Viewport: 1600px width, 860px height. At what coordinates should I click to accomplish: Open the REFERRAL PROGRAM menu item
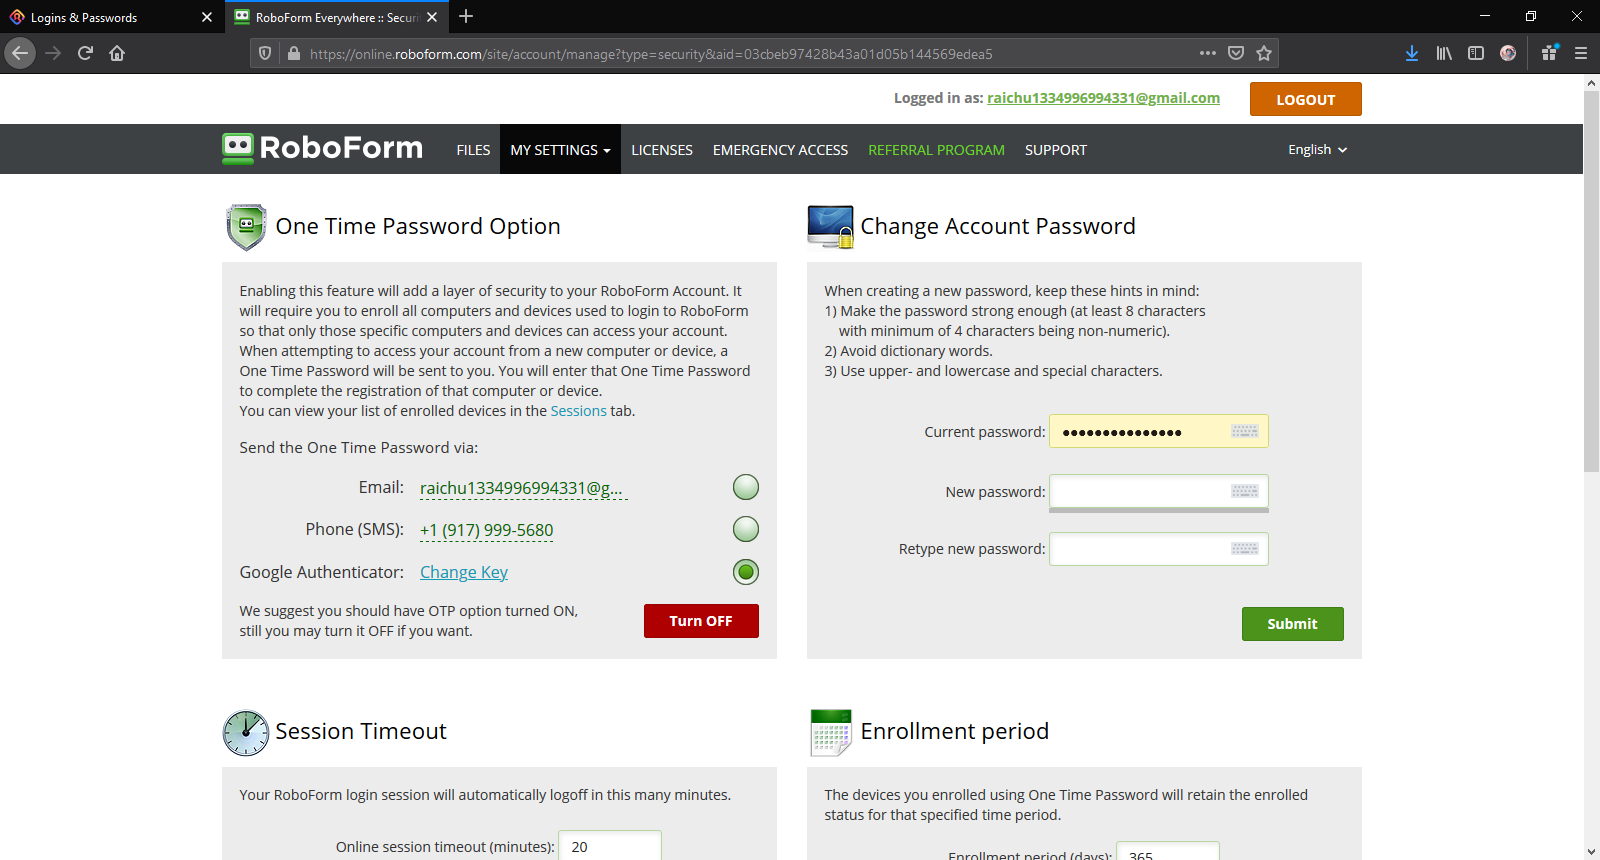(x=936, y=150)
